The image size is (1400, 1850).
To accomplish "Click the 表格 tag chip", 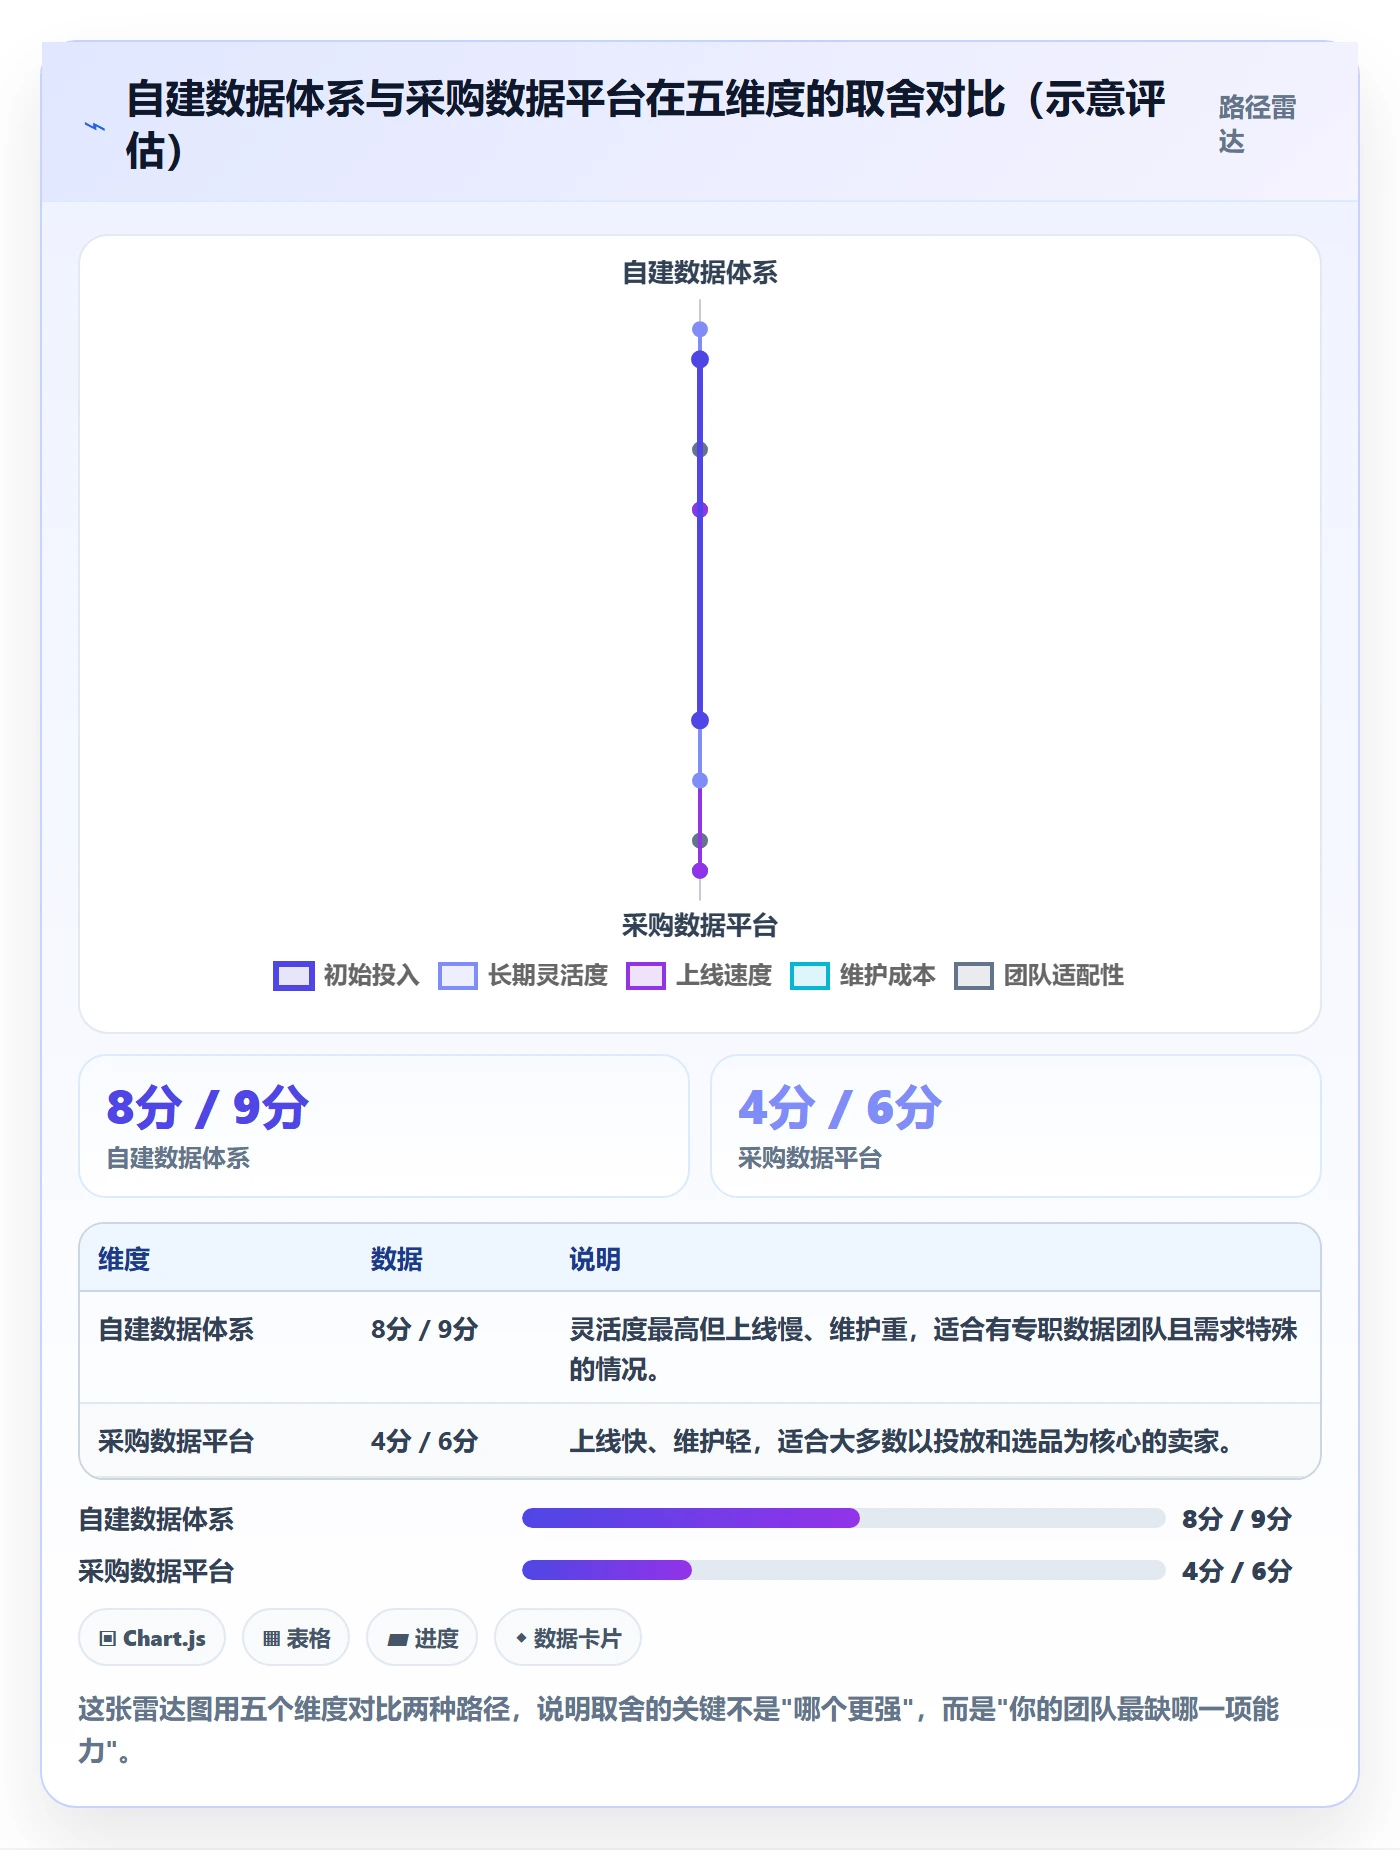I will [x=296, y=1638].
